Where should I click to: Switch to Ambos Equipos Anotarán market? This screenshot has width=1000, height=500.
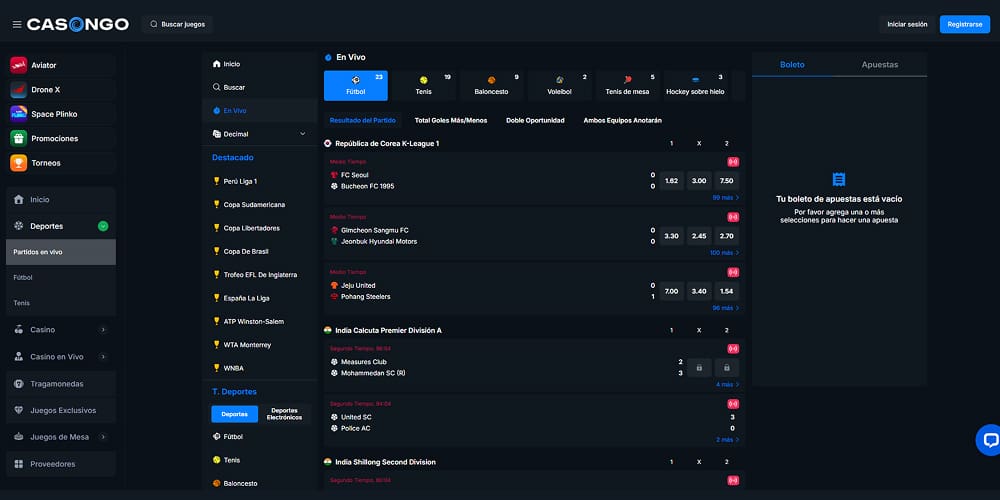point(622,120)
